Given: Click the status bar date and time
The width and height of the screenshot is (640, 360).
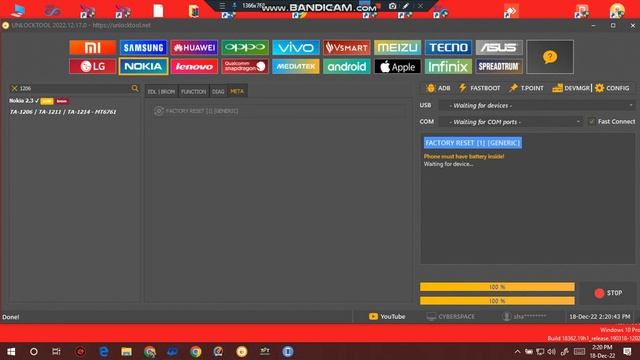Looking at the screenshot, I should point(600,317).
